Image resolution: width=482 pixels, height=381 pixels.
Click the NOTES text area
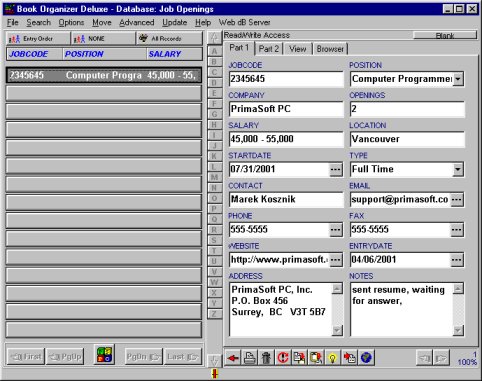click(x=402, y=309)
